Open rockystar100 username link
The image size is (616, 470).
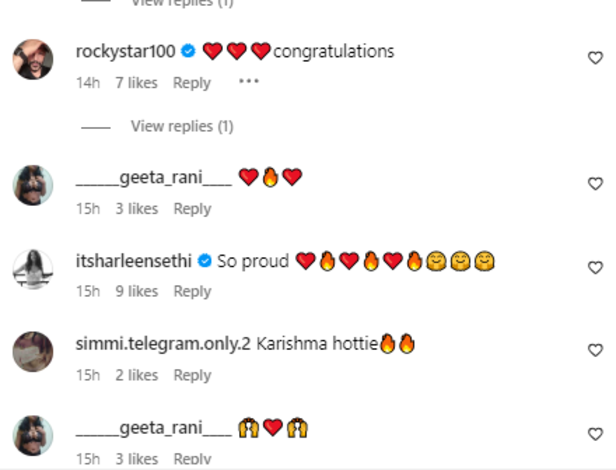pyautogui.click(x=125, y=51)
